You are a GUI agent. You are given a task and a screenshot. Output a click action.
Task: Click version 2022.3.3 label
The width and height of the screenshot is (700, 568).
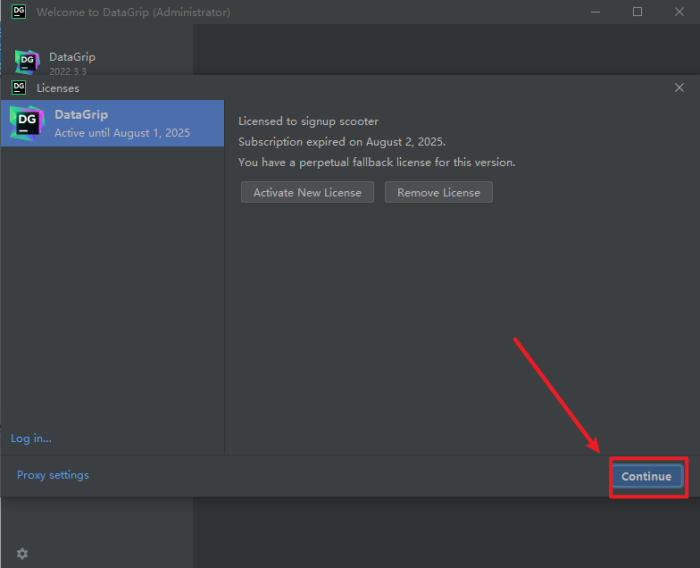(x=68, y=71)
